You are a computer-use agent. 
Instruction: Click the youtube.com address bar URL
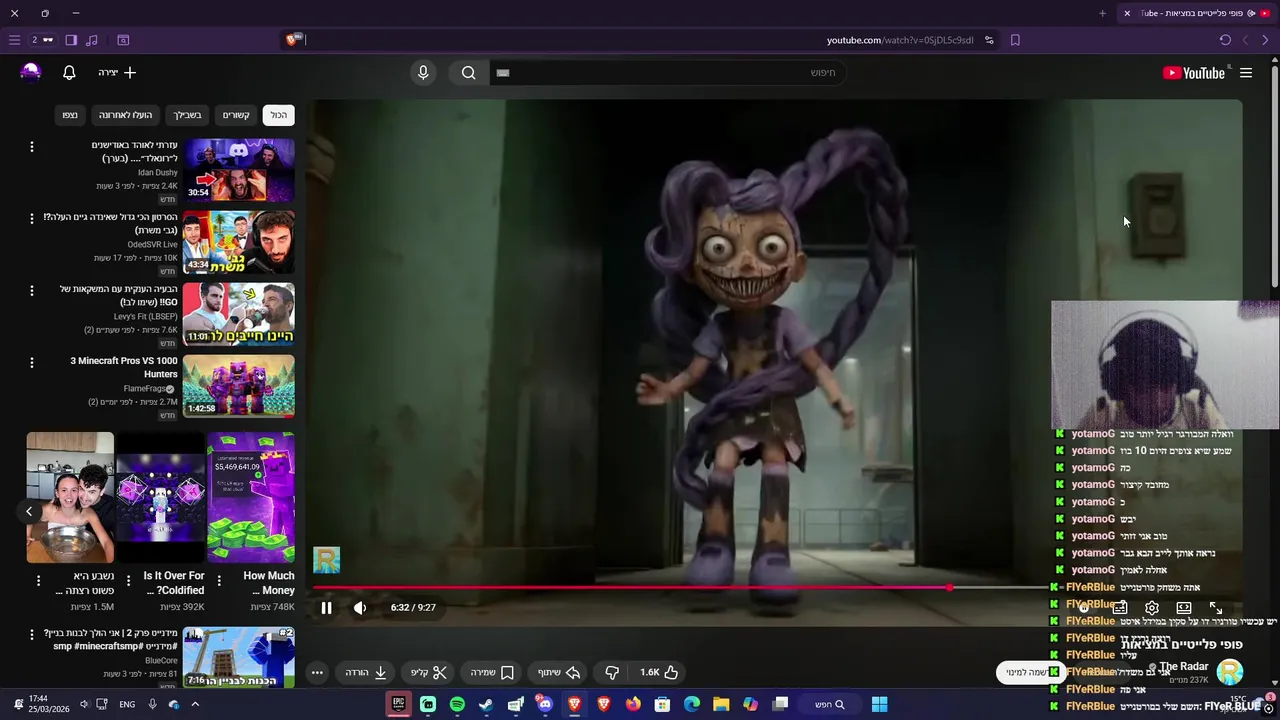coord(900,40)
